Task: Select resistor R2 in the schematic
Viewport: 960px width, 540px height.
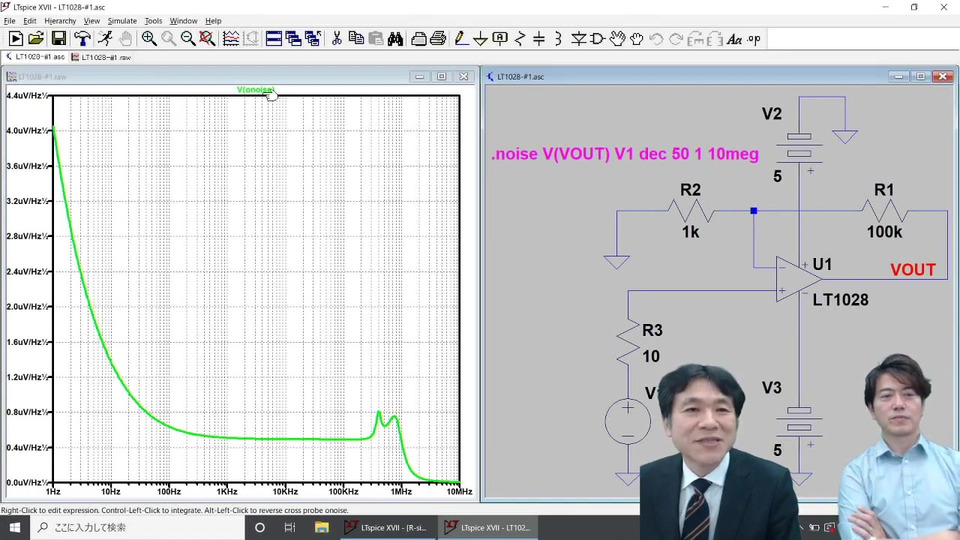Action: [x=691, y=211]
